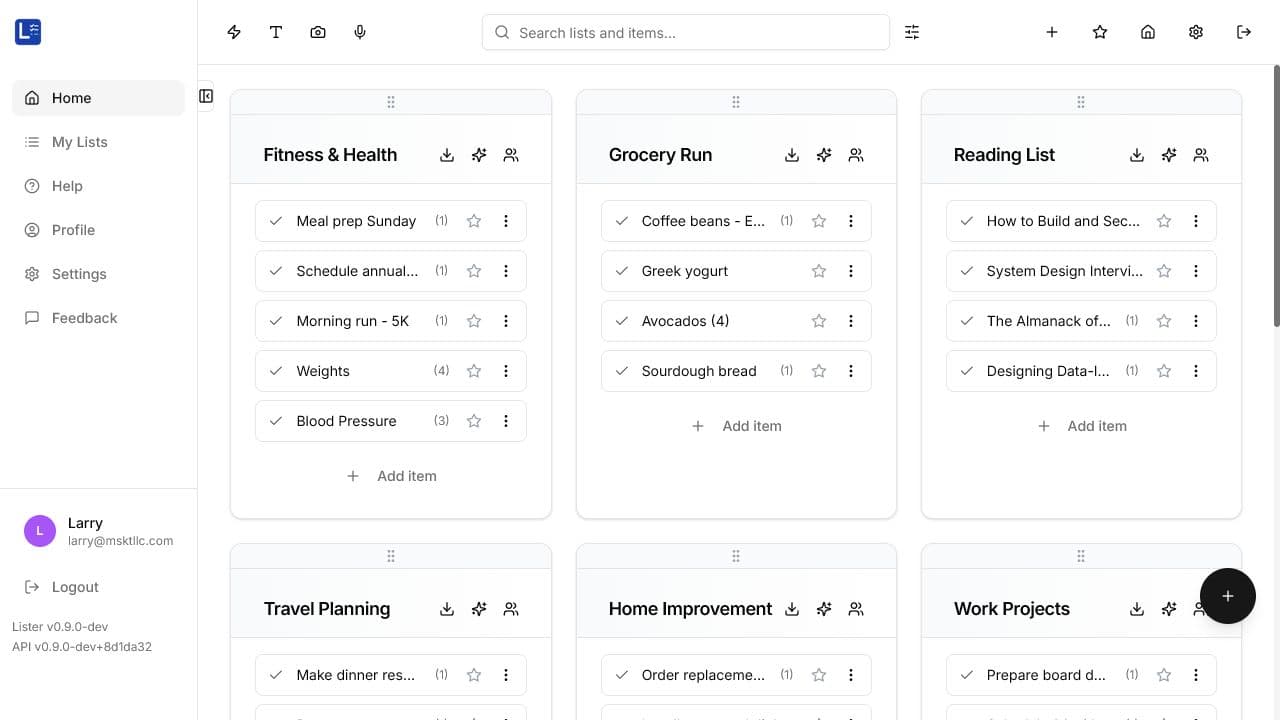Click AI sparkle icon on Home Improvement

[x=824, y=609]
